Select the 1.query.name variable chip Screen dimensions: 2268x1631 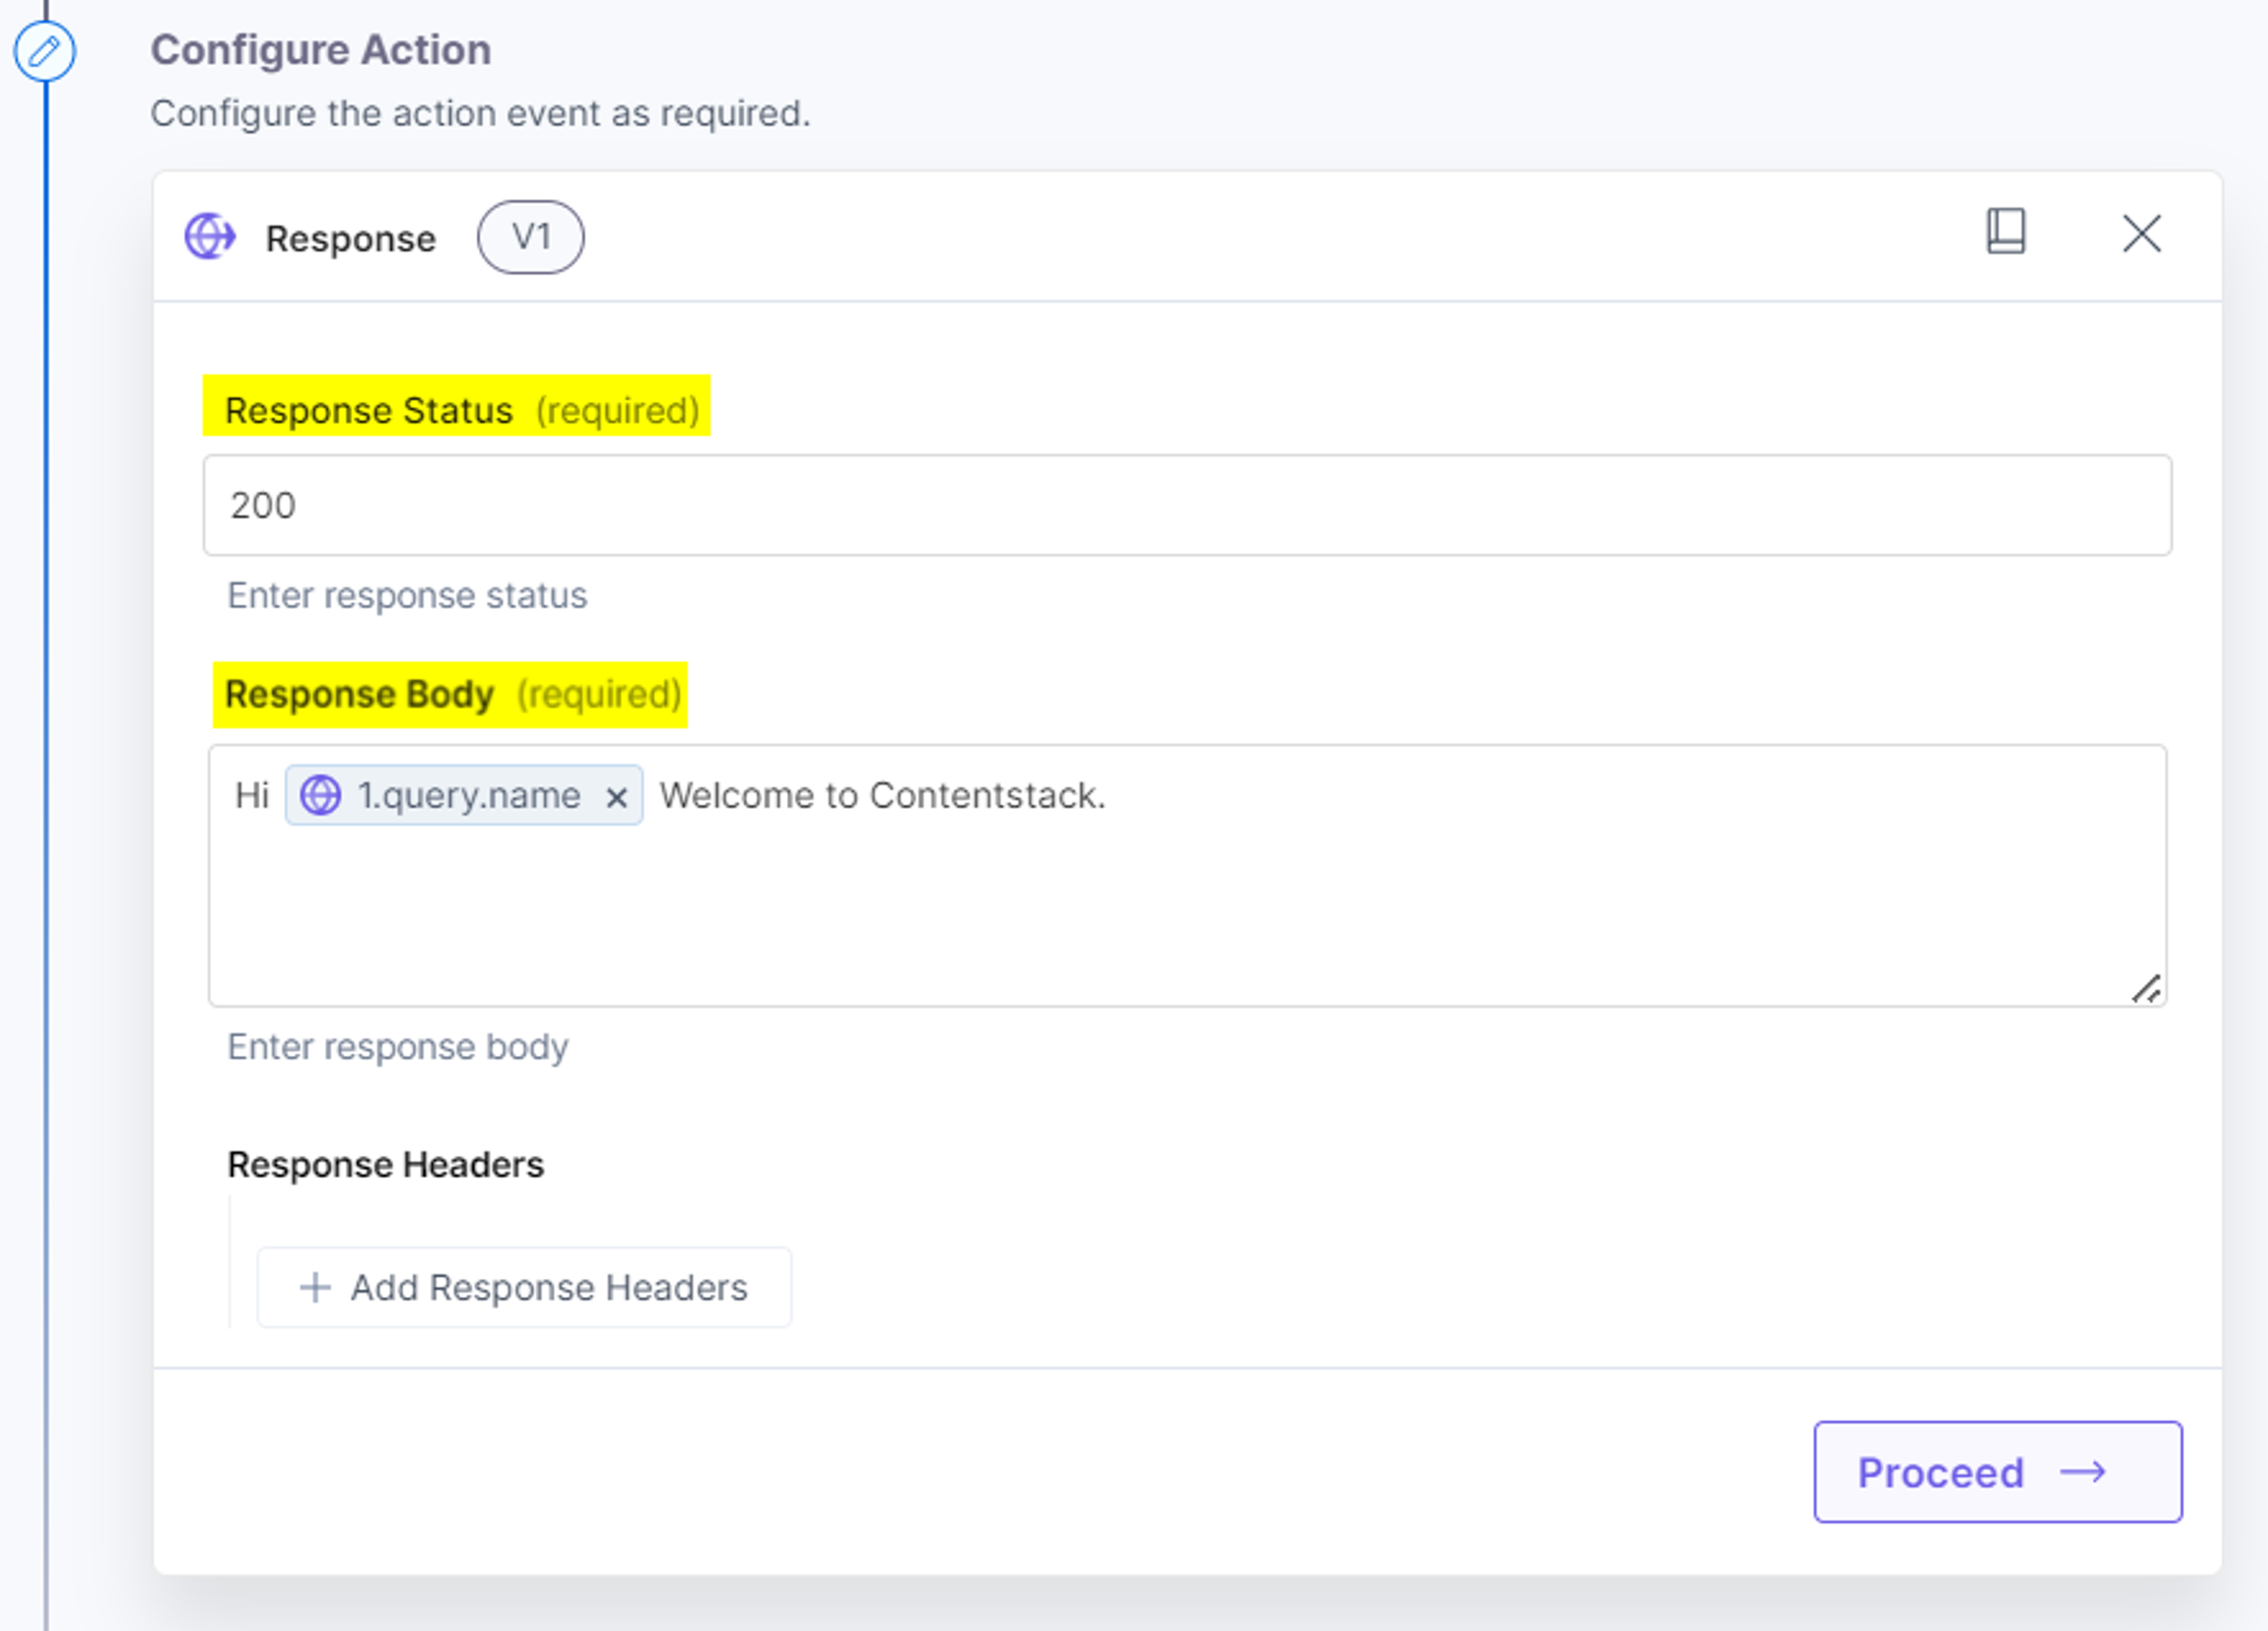click(x=464, y=795)
